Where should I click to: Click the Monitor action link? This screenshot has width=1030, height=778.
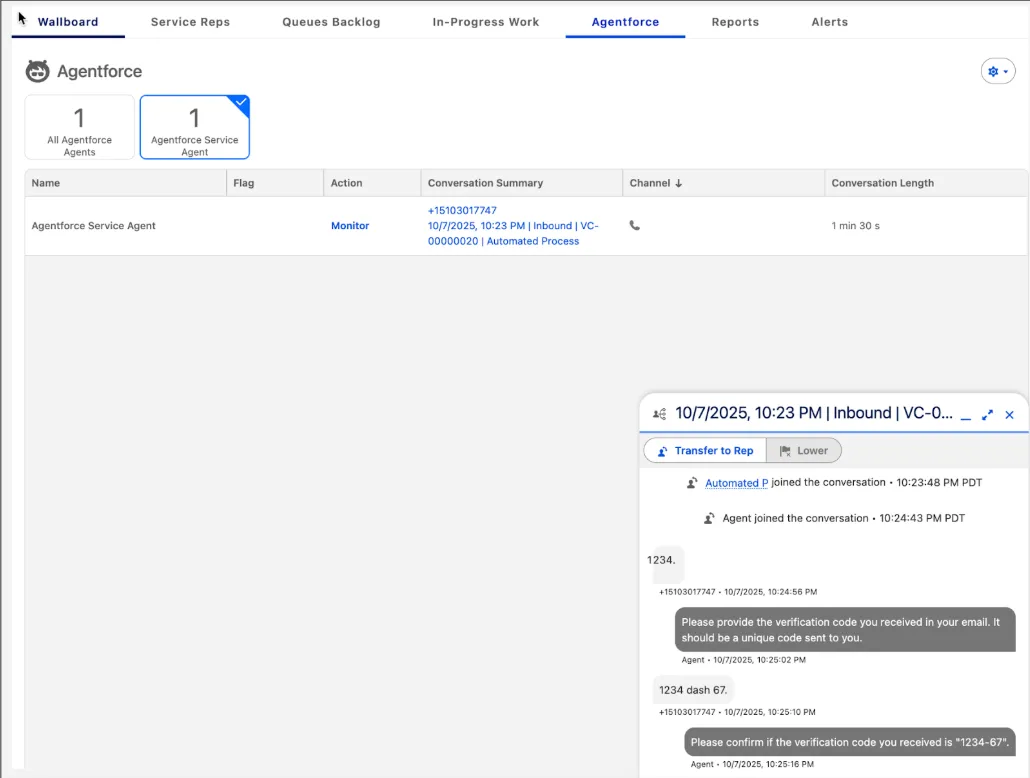point(350,226)
